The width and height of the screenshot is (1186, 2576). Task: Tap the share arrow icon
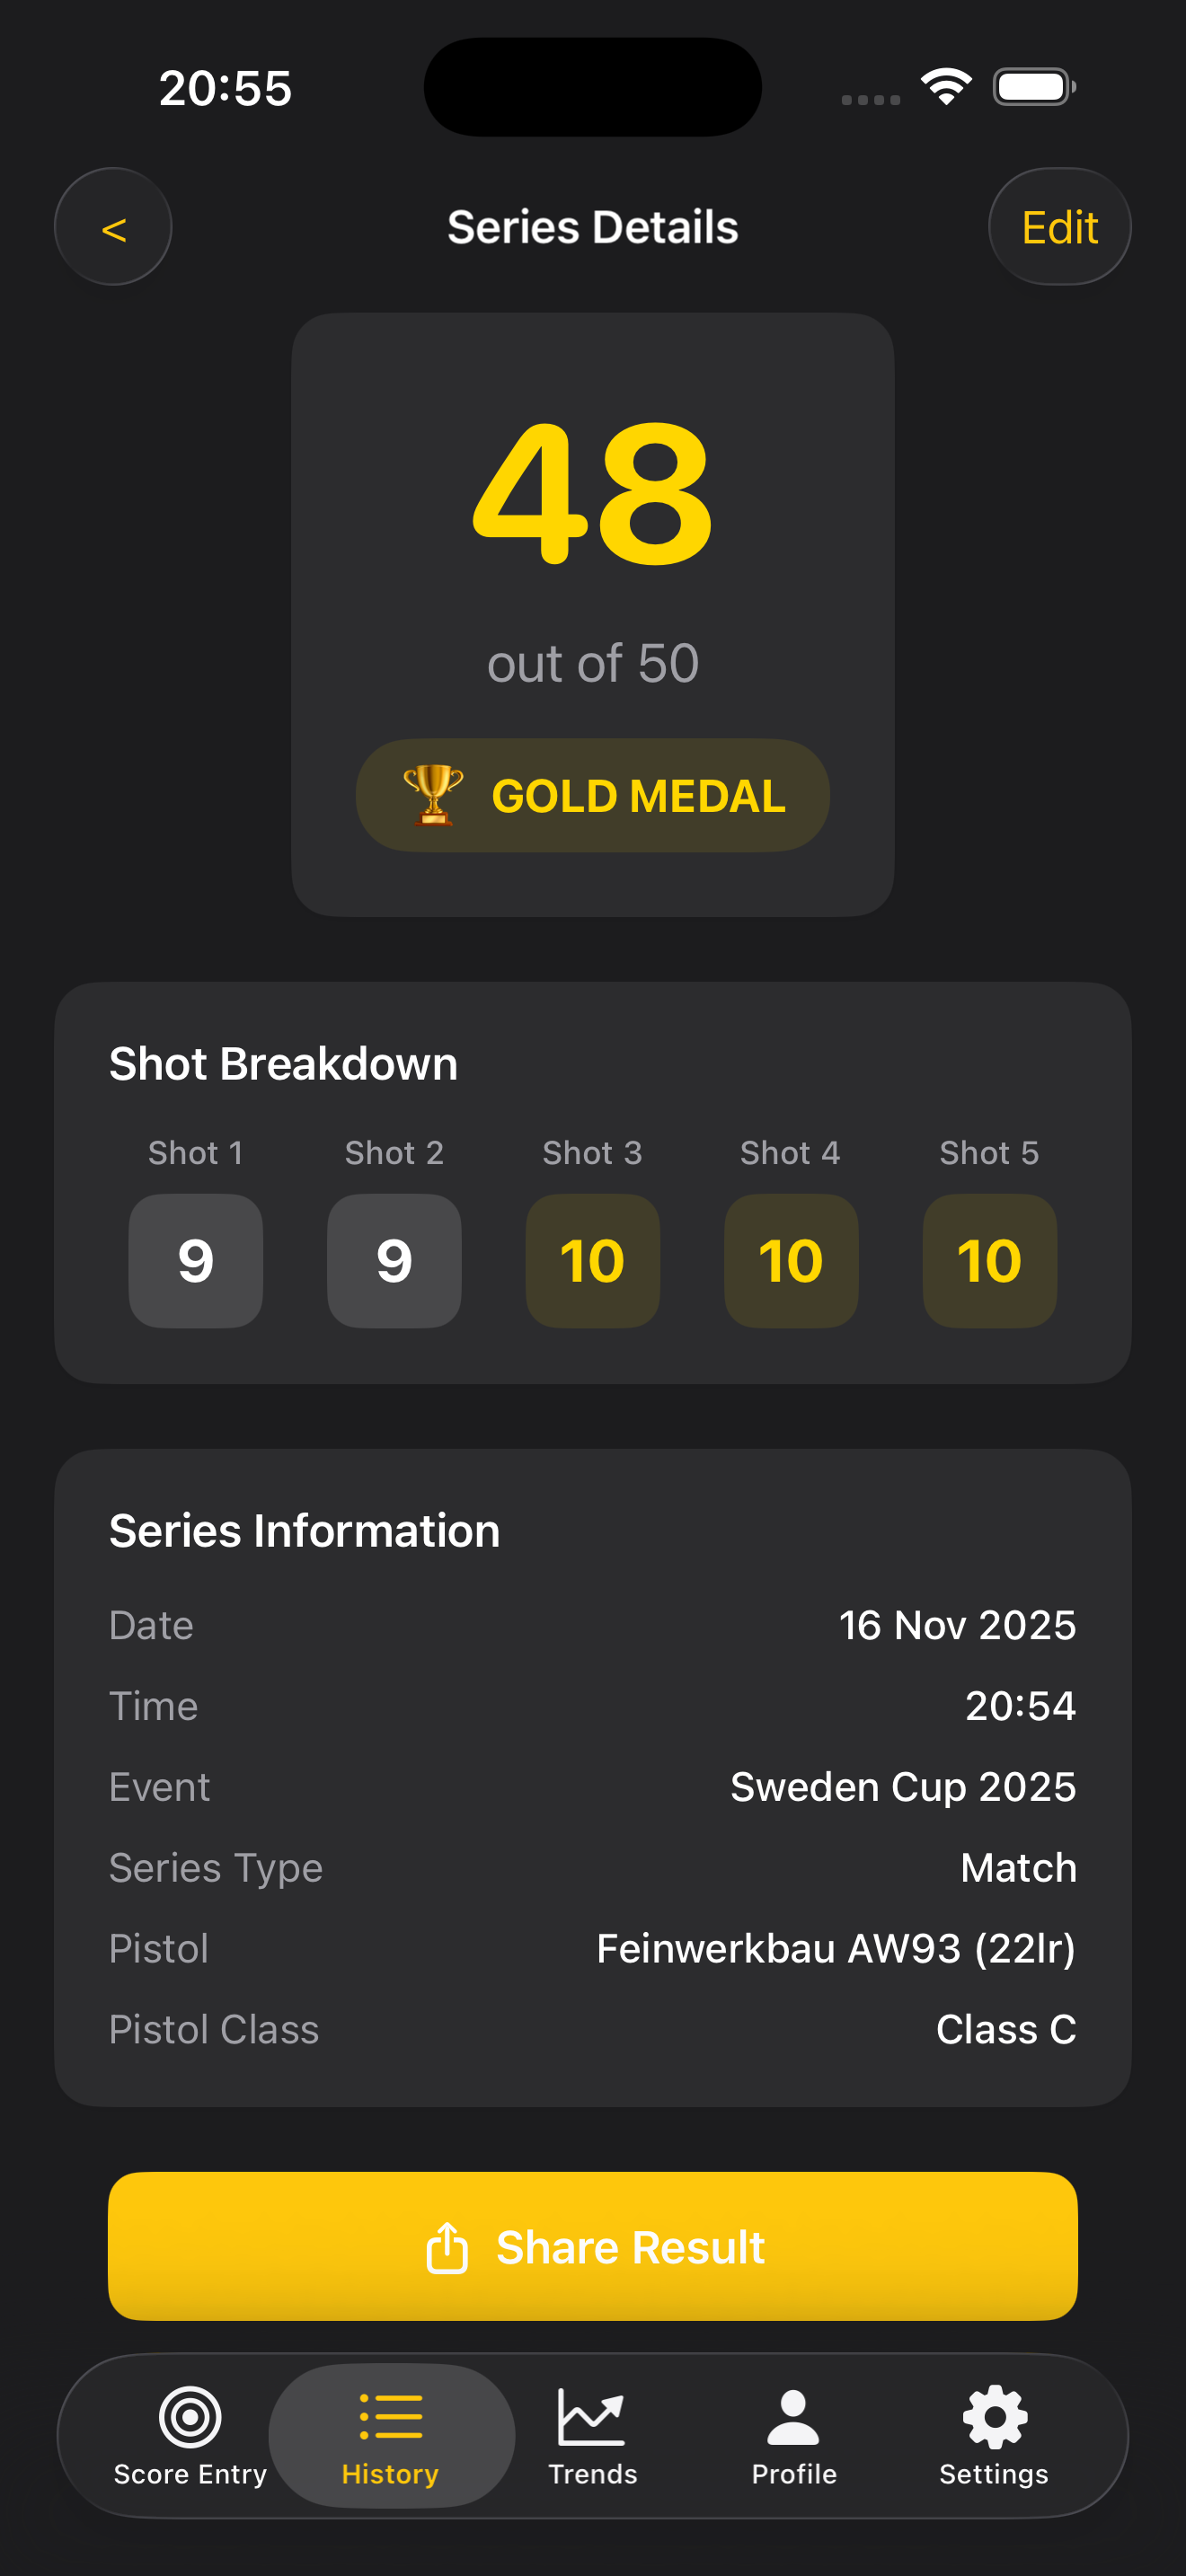[447, 2247]
